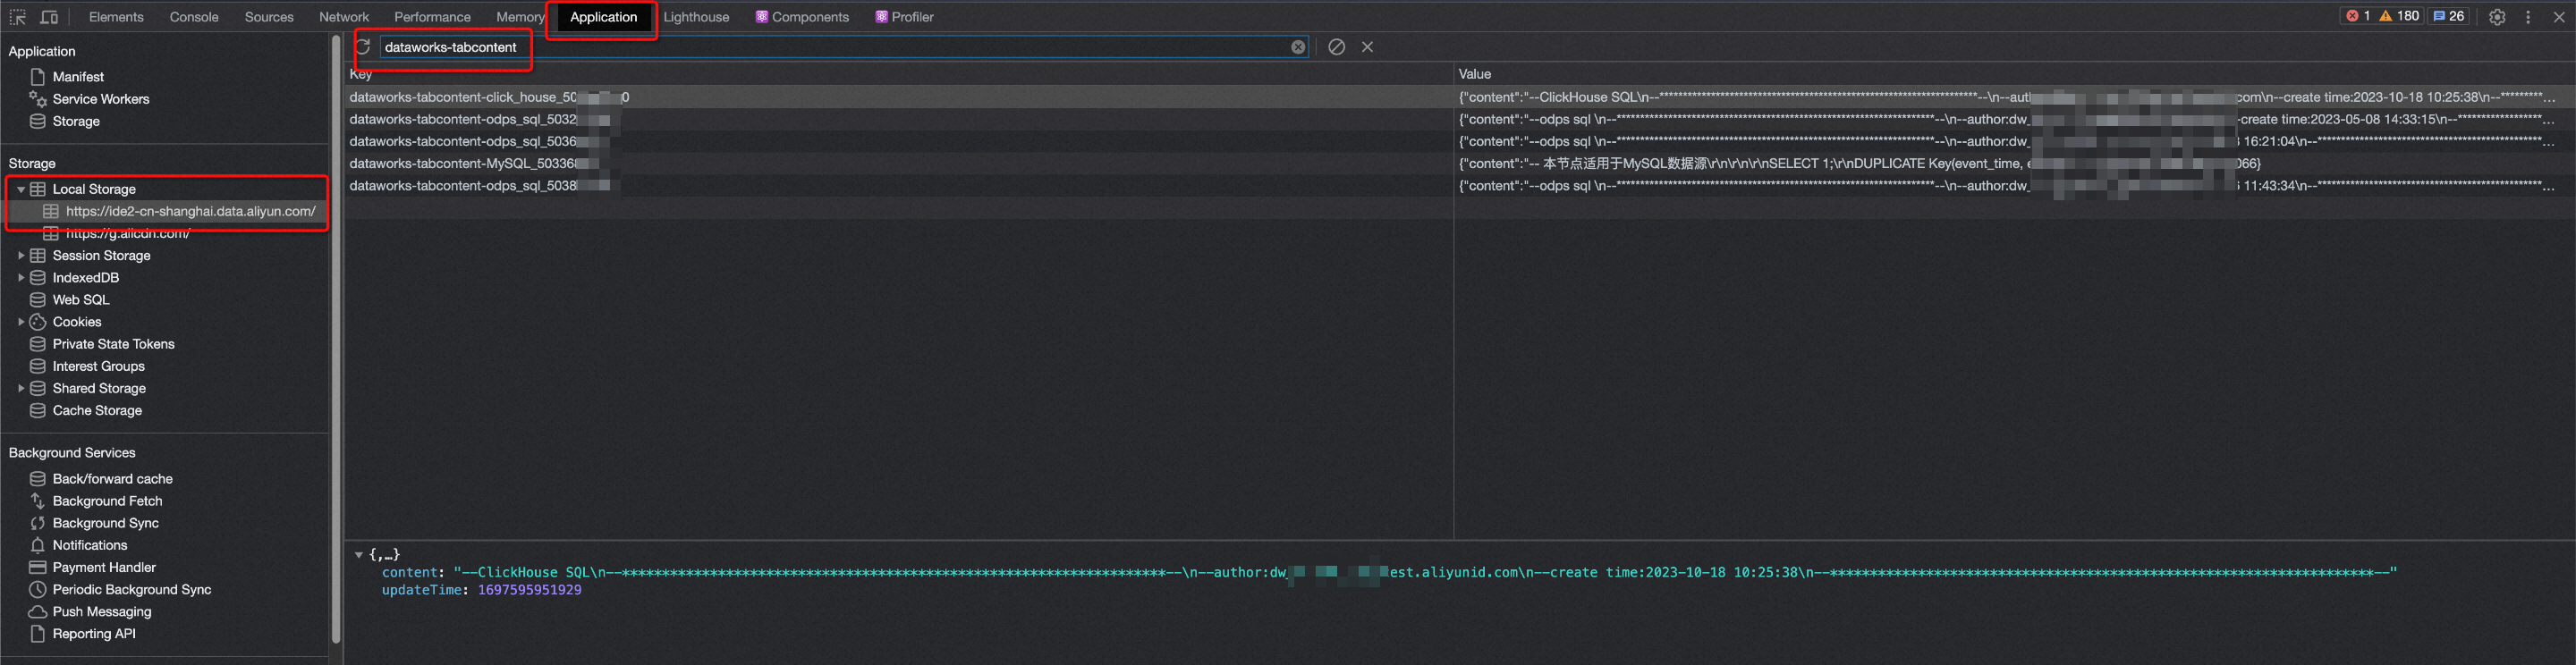Image resolution: width=2576 pixels, height=665 pixels.
Task: Select Back/forward cache
Action: tap(112, 479)
